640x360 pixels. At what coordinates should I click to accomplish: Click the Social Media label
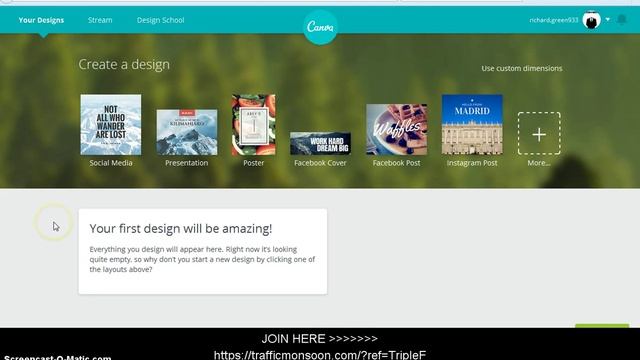tap(111, 163)
